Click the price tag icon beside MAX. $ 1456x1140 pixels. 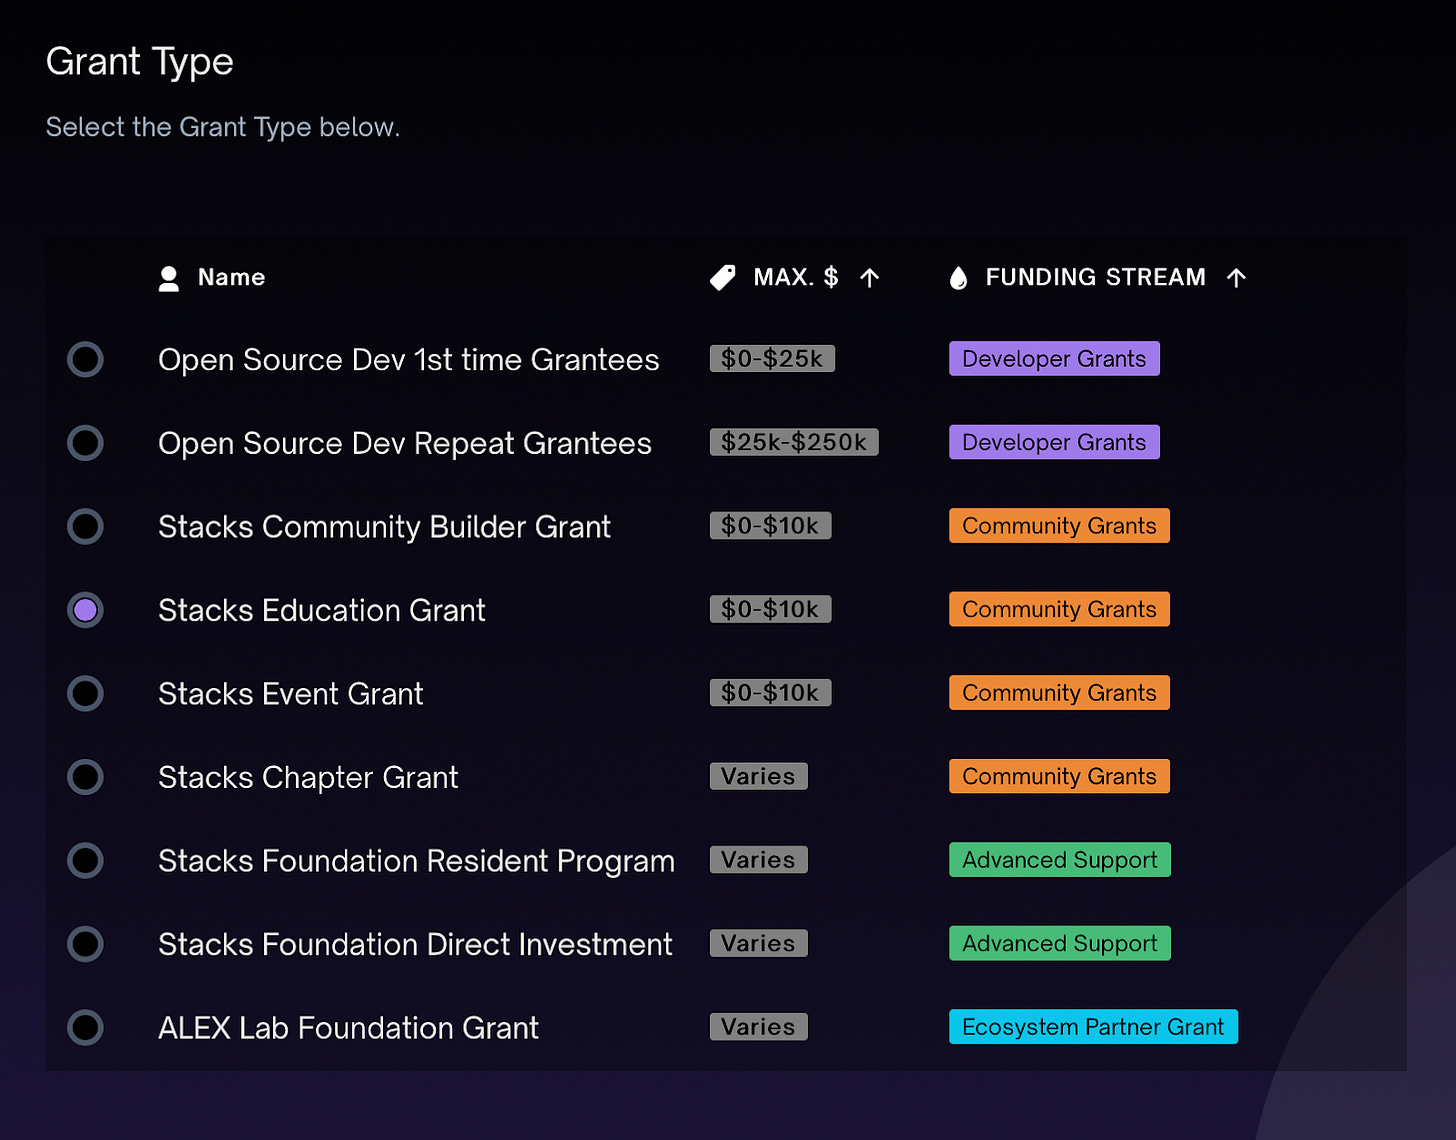coord(722,278)
